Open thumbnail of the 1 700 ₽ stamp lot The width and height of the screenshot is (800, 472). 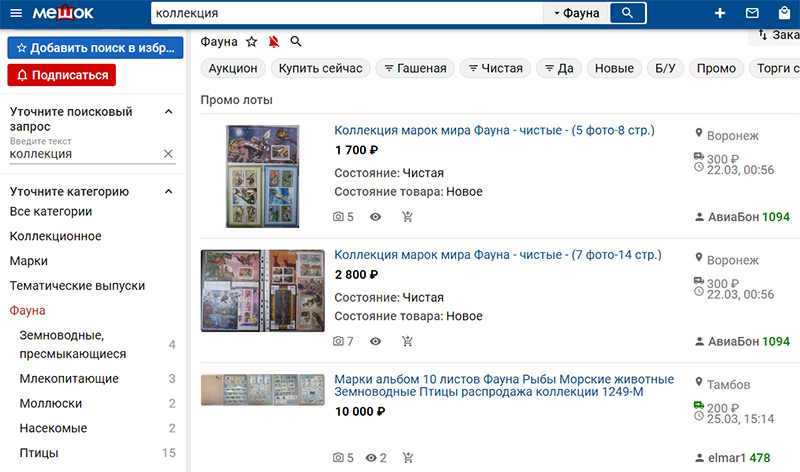point(262,176)
